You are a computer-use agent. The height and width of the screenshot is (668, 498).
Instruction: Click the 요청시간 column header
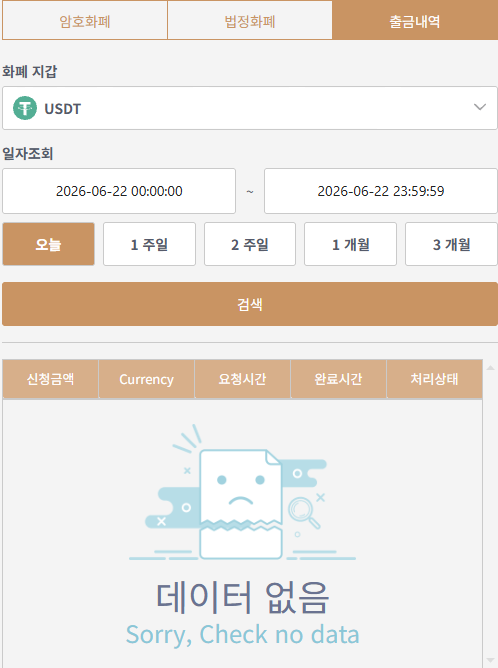point(242,379)
